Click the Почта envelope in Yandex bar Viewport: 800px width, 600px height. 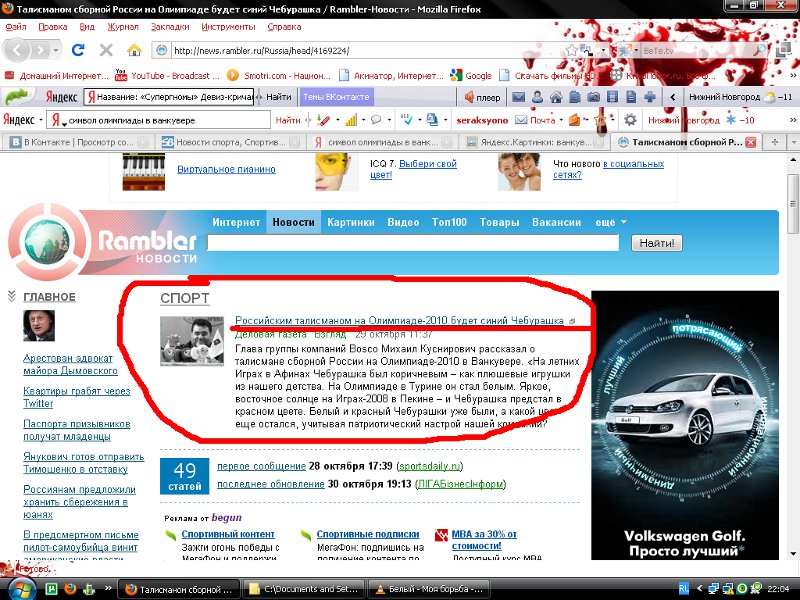pos(535,120)
